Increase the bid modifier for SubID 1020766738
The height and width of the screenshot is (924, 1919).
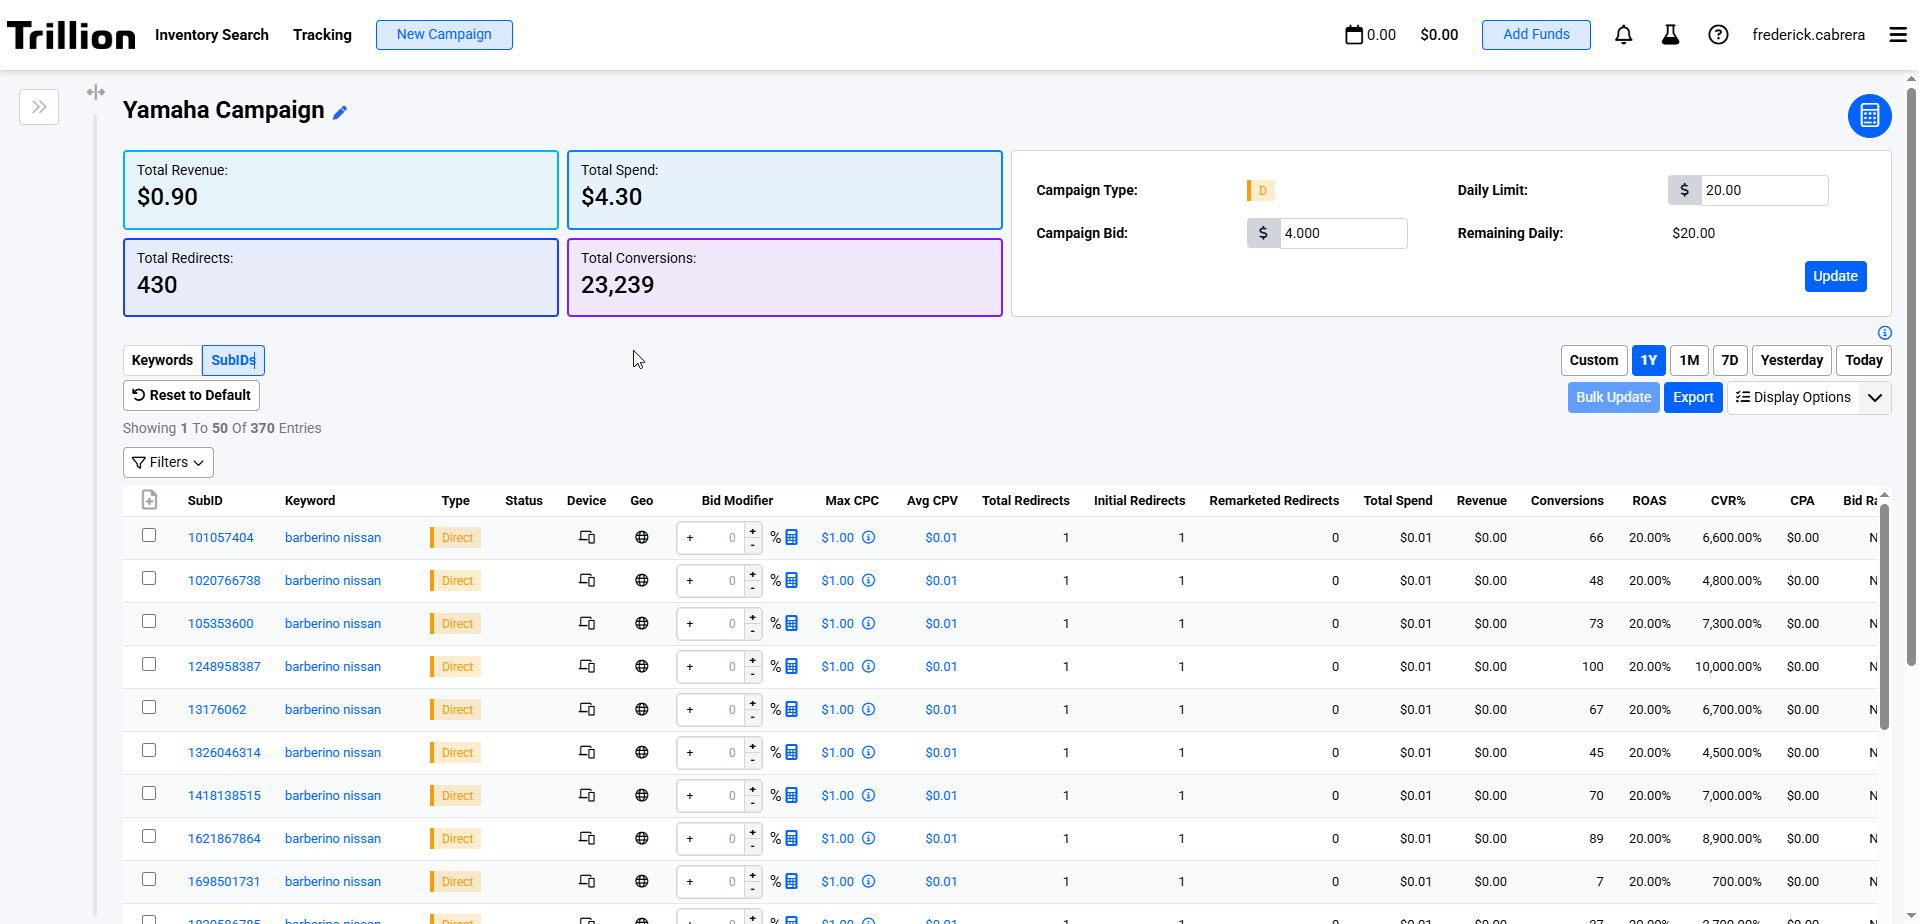[753, 574]
